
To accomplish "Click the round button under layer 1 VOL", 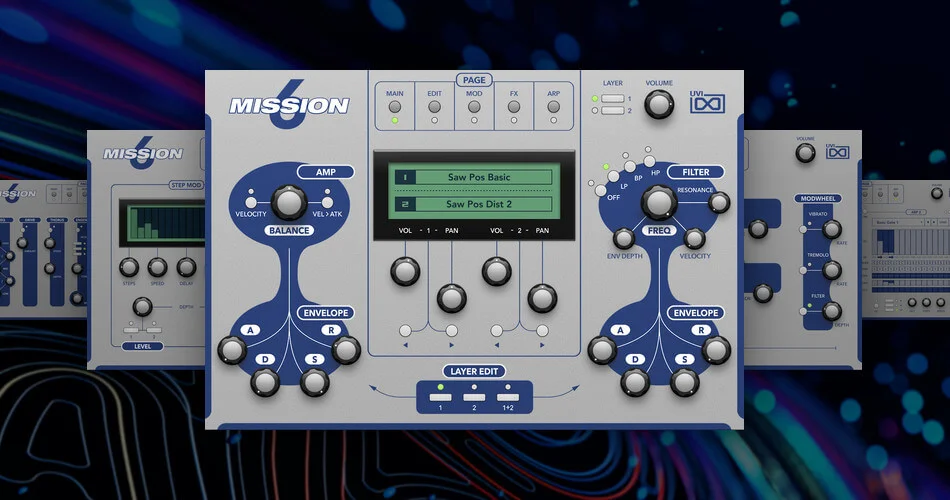I will (x=405, y=330).
